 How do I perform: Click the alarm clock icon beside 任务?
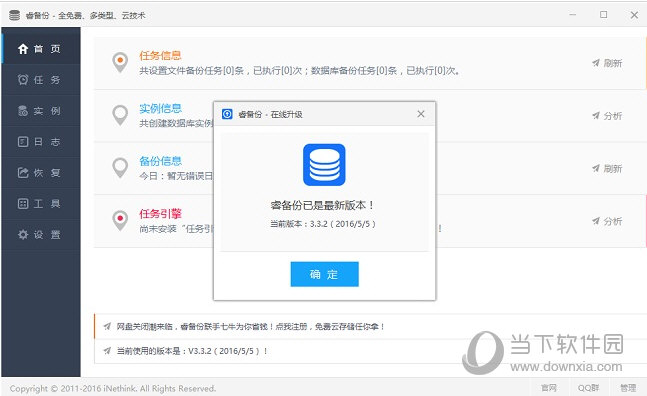[x=23, y=80]
